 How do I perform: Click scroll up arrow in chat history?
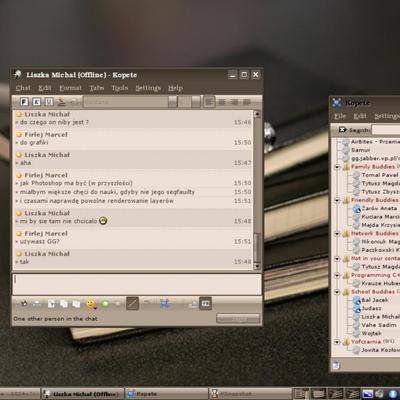257,114
